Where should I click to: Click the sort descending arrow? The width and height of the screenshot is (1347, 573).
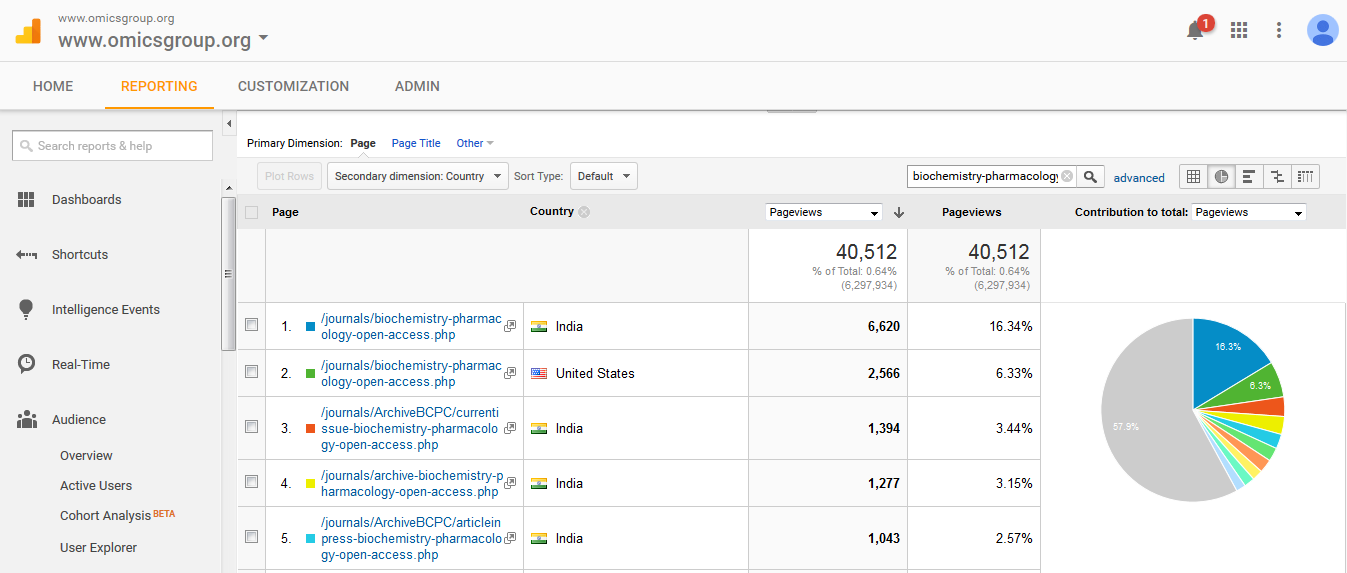[x=899, y=212]
